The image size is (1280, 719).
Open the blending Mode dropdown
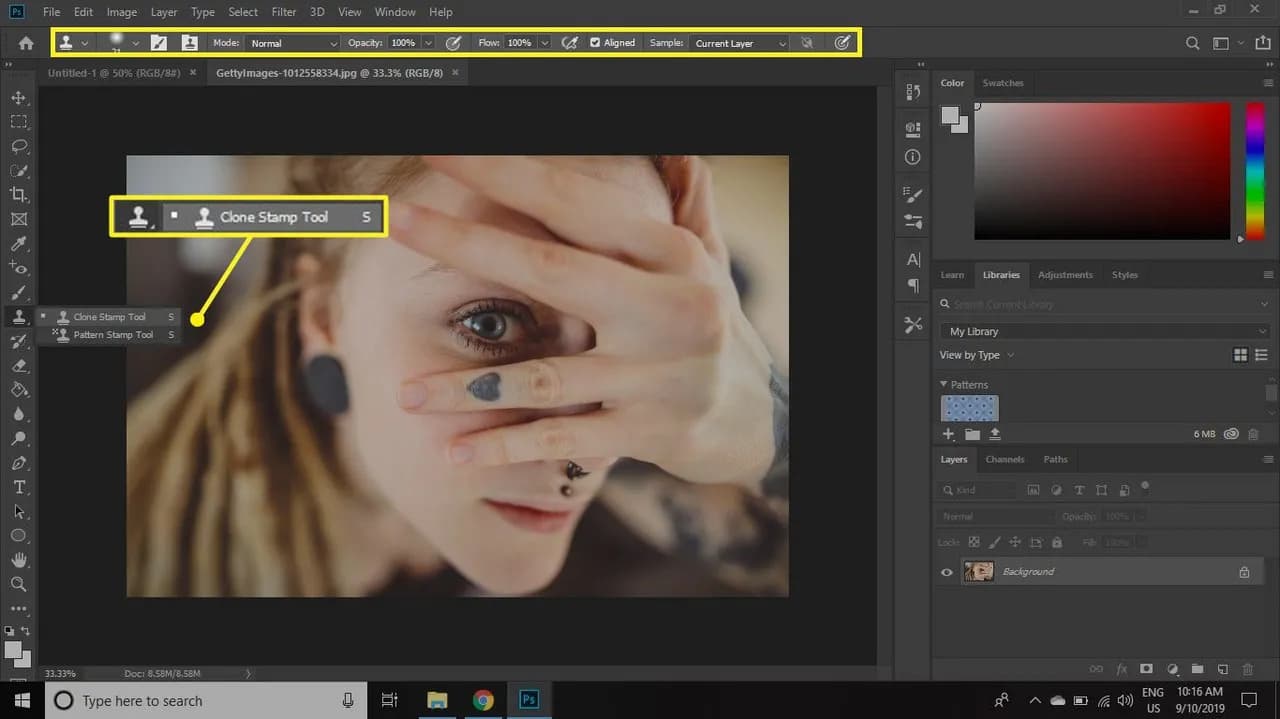coord(291,42)
